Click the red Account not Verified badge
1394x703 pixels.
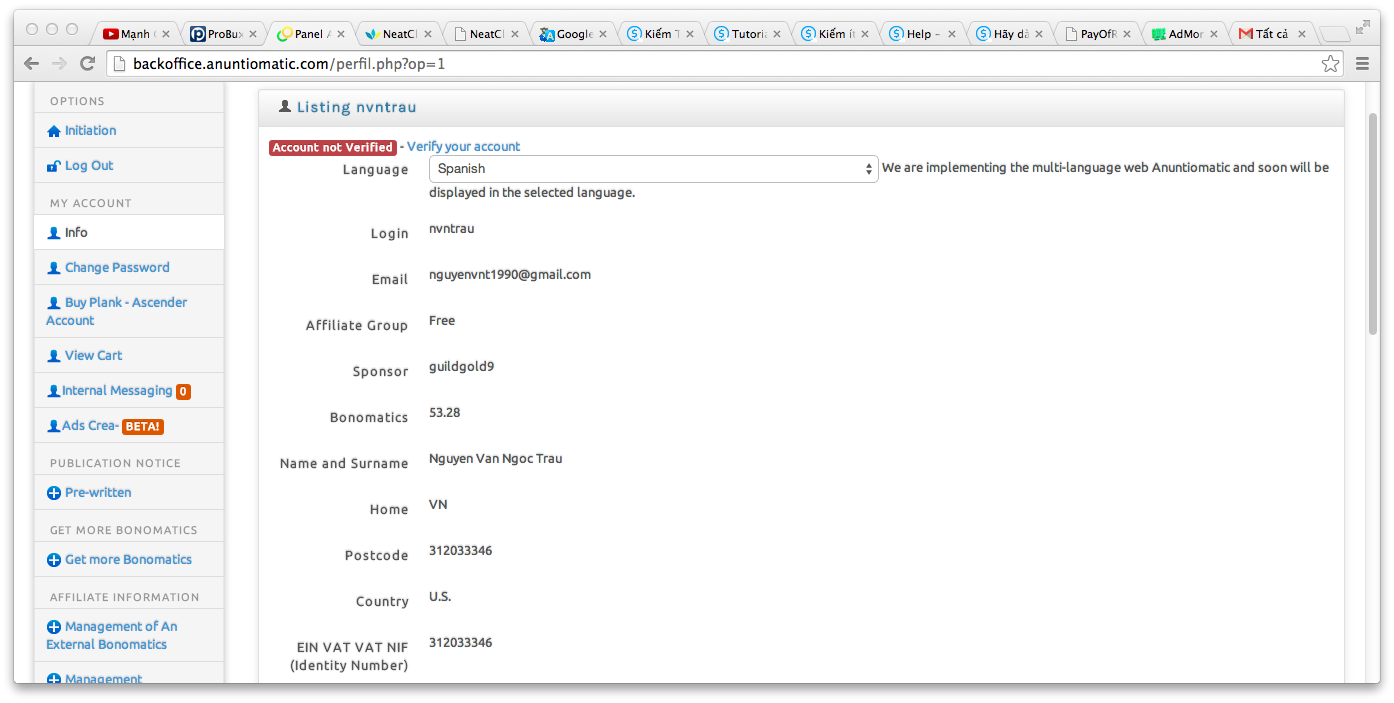(333, 147)
